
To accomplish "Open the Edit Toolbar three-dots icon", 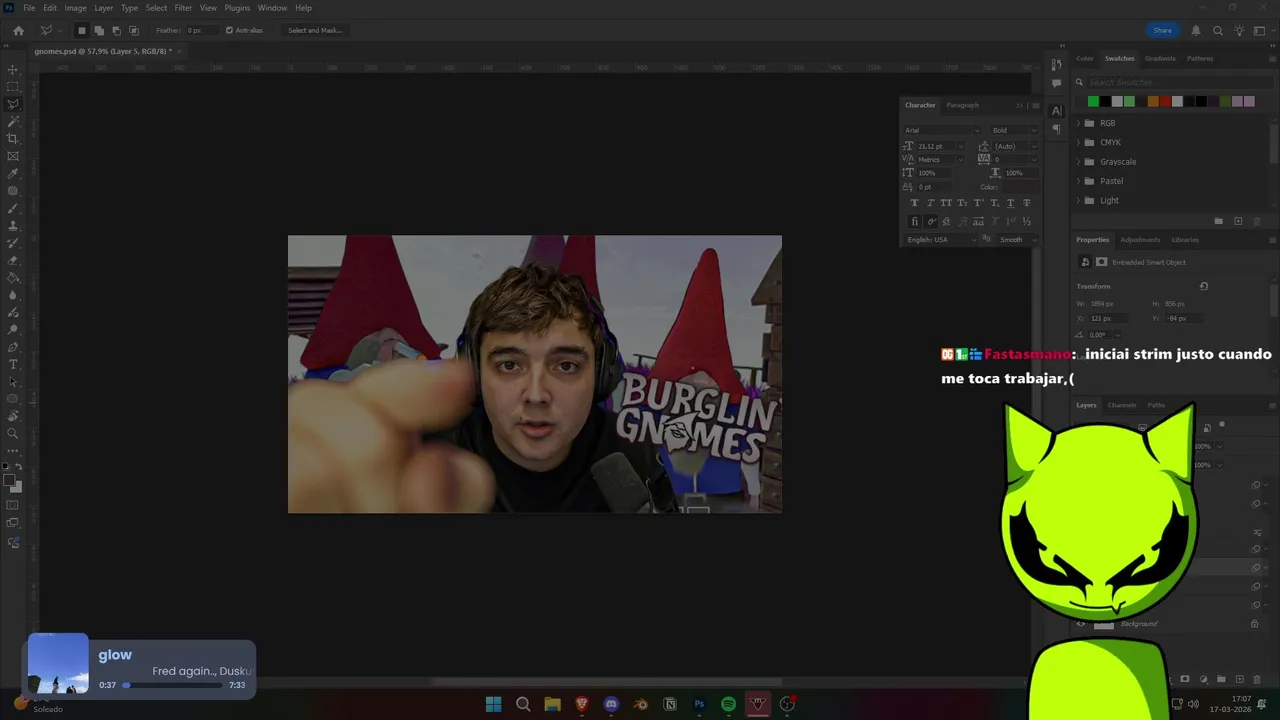I will pyautogui.click(x=13, y=450).
